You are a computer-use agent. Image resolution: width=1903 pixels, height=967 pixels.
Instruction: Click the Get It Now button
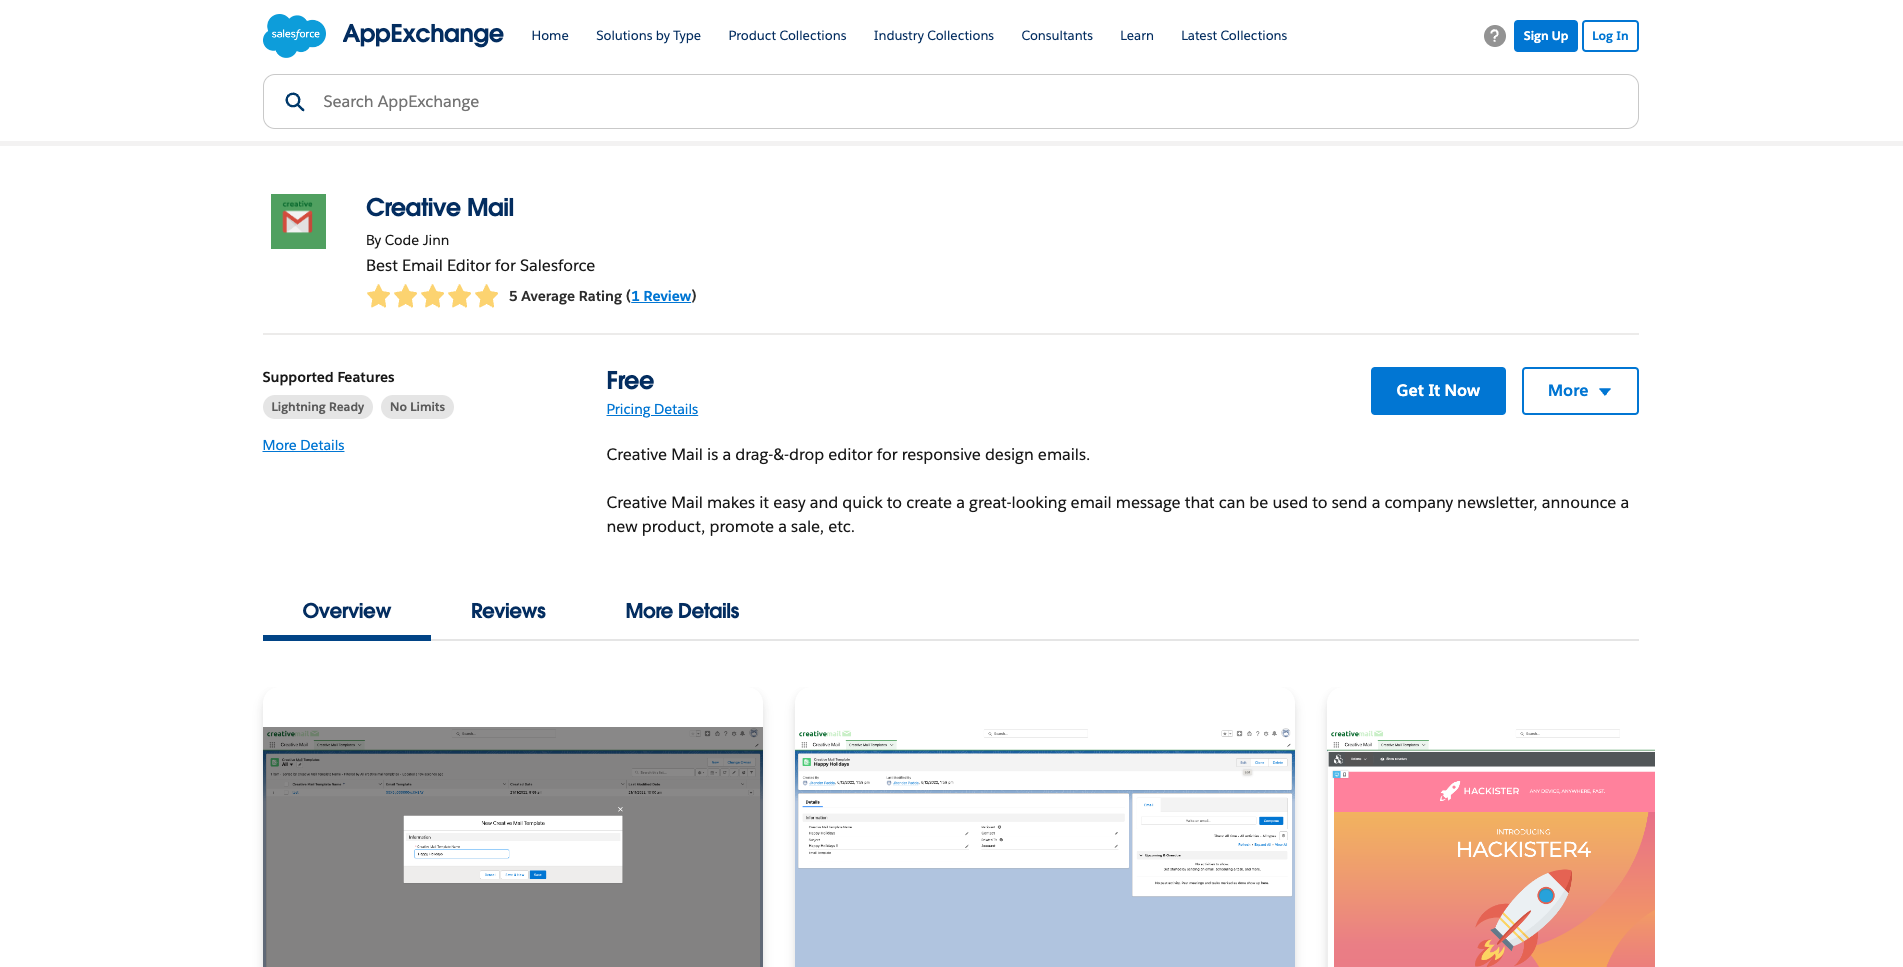1438,391
